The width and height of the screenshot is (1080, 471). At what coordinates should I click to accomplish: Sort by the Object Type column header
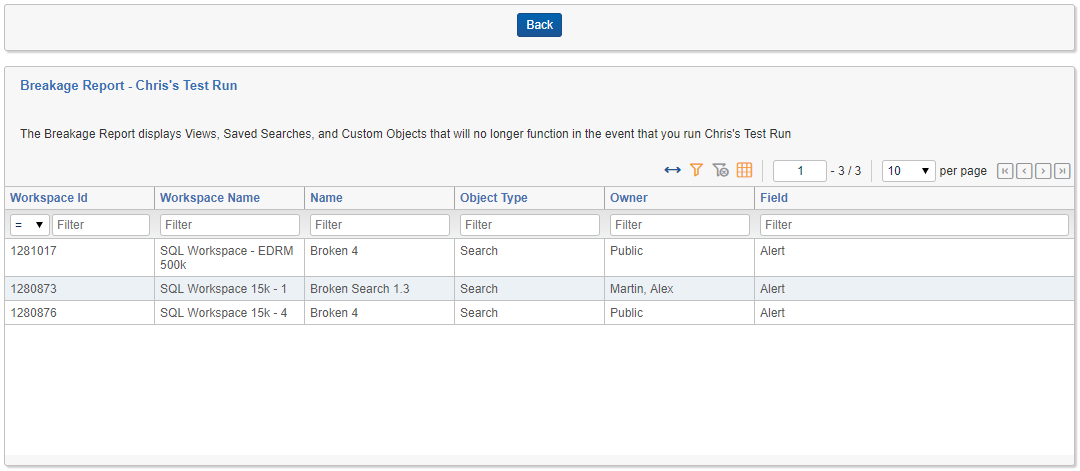pos(494,198)
